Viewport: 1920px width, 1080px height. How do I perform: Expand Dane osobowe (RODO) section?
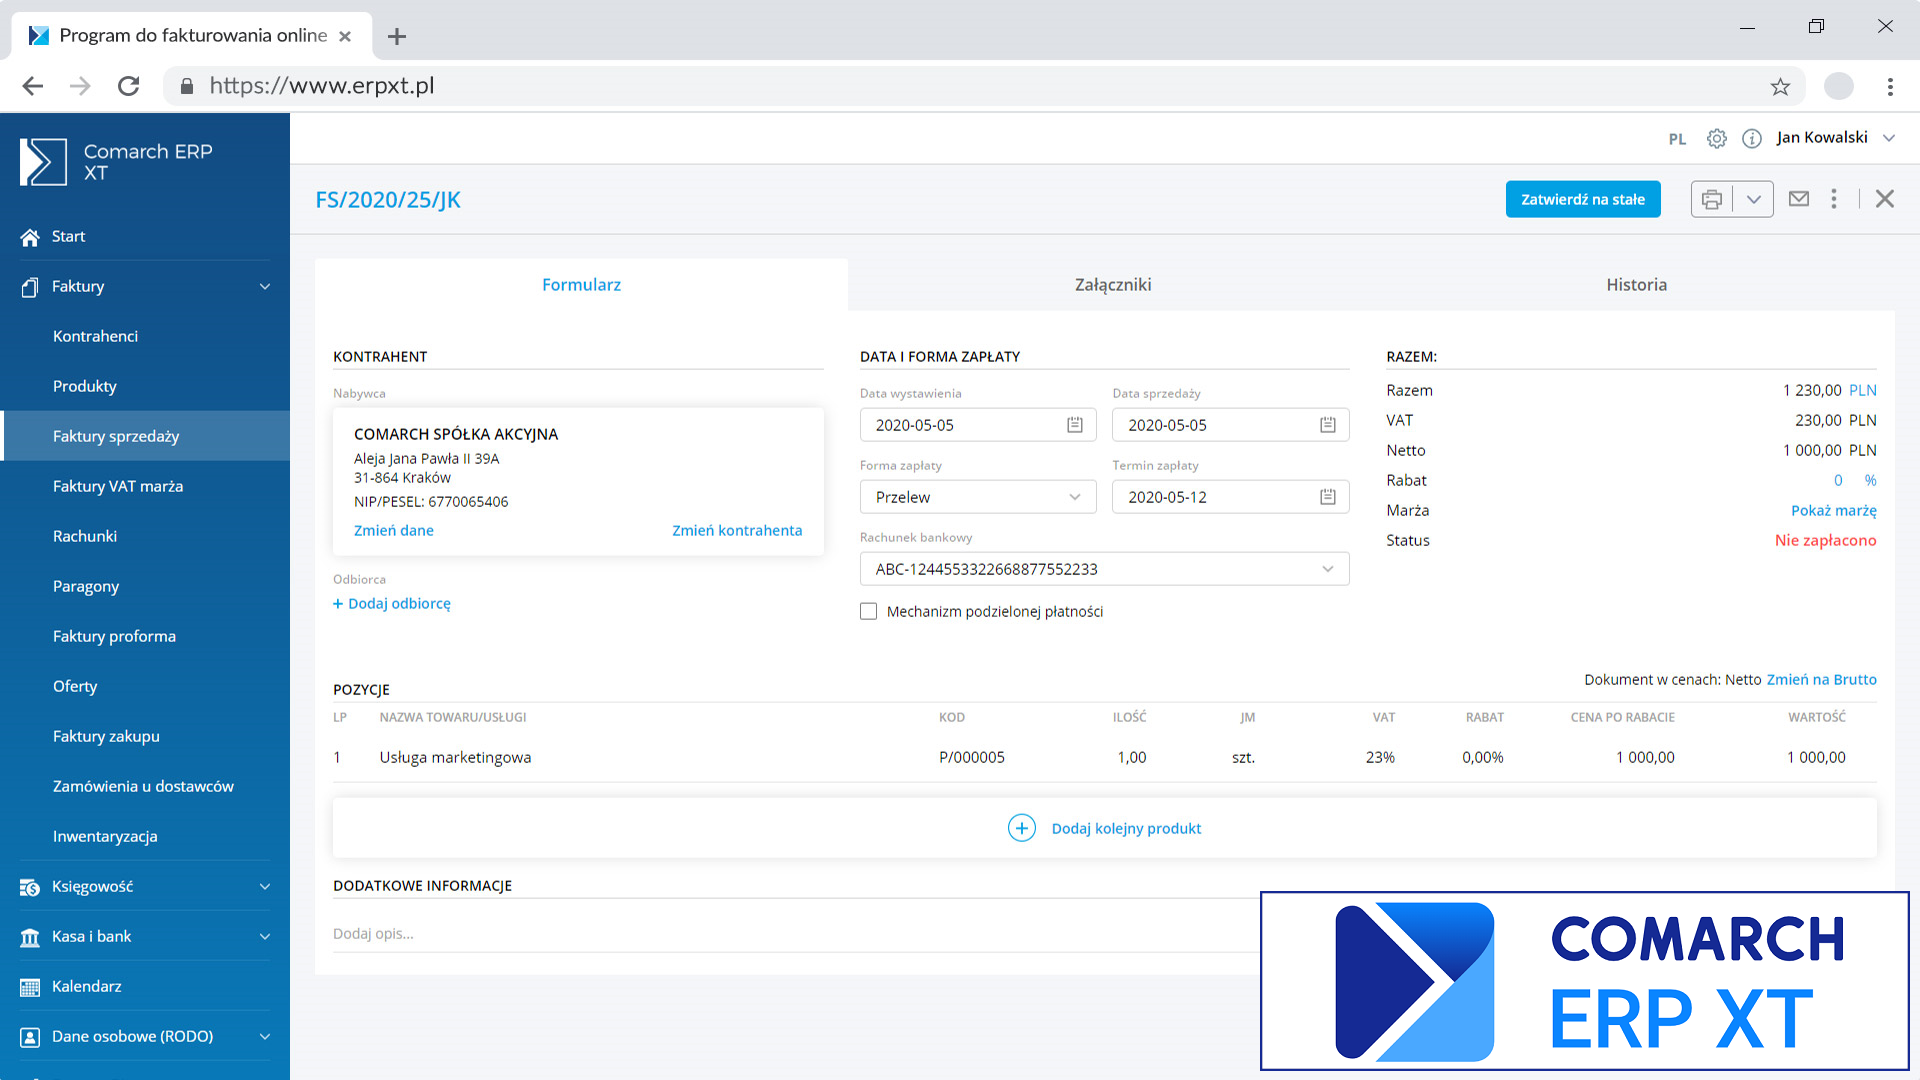click(x=265, y=1037)
